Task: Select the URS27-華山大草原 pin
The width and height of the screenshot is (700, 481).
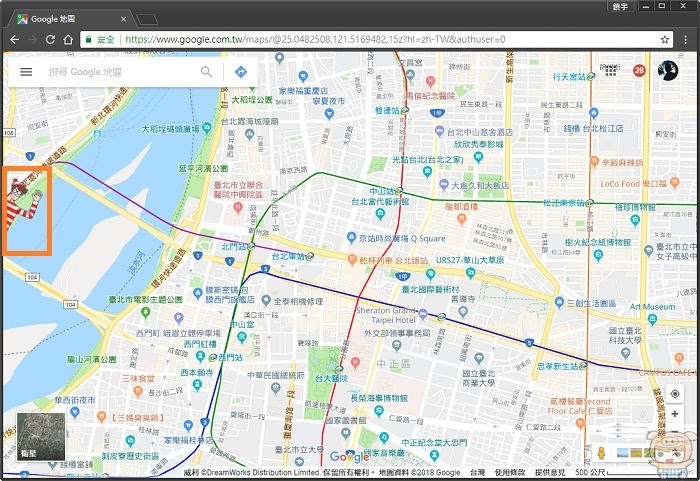Action: click(x=471, y=272)
